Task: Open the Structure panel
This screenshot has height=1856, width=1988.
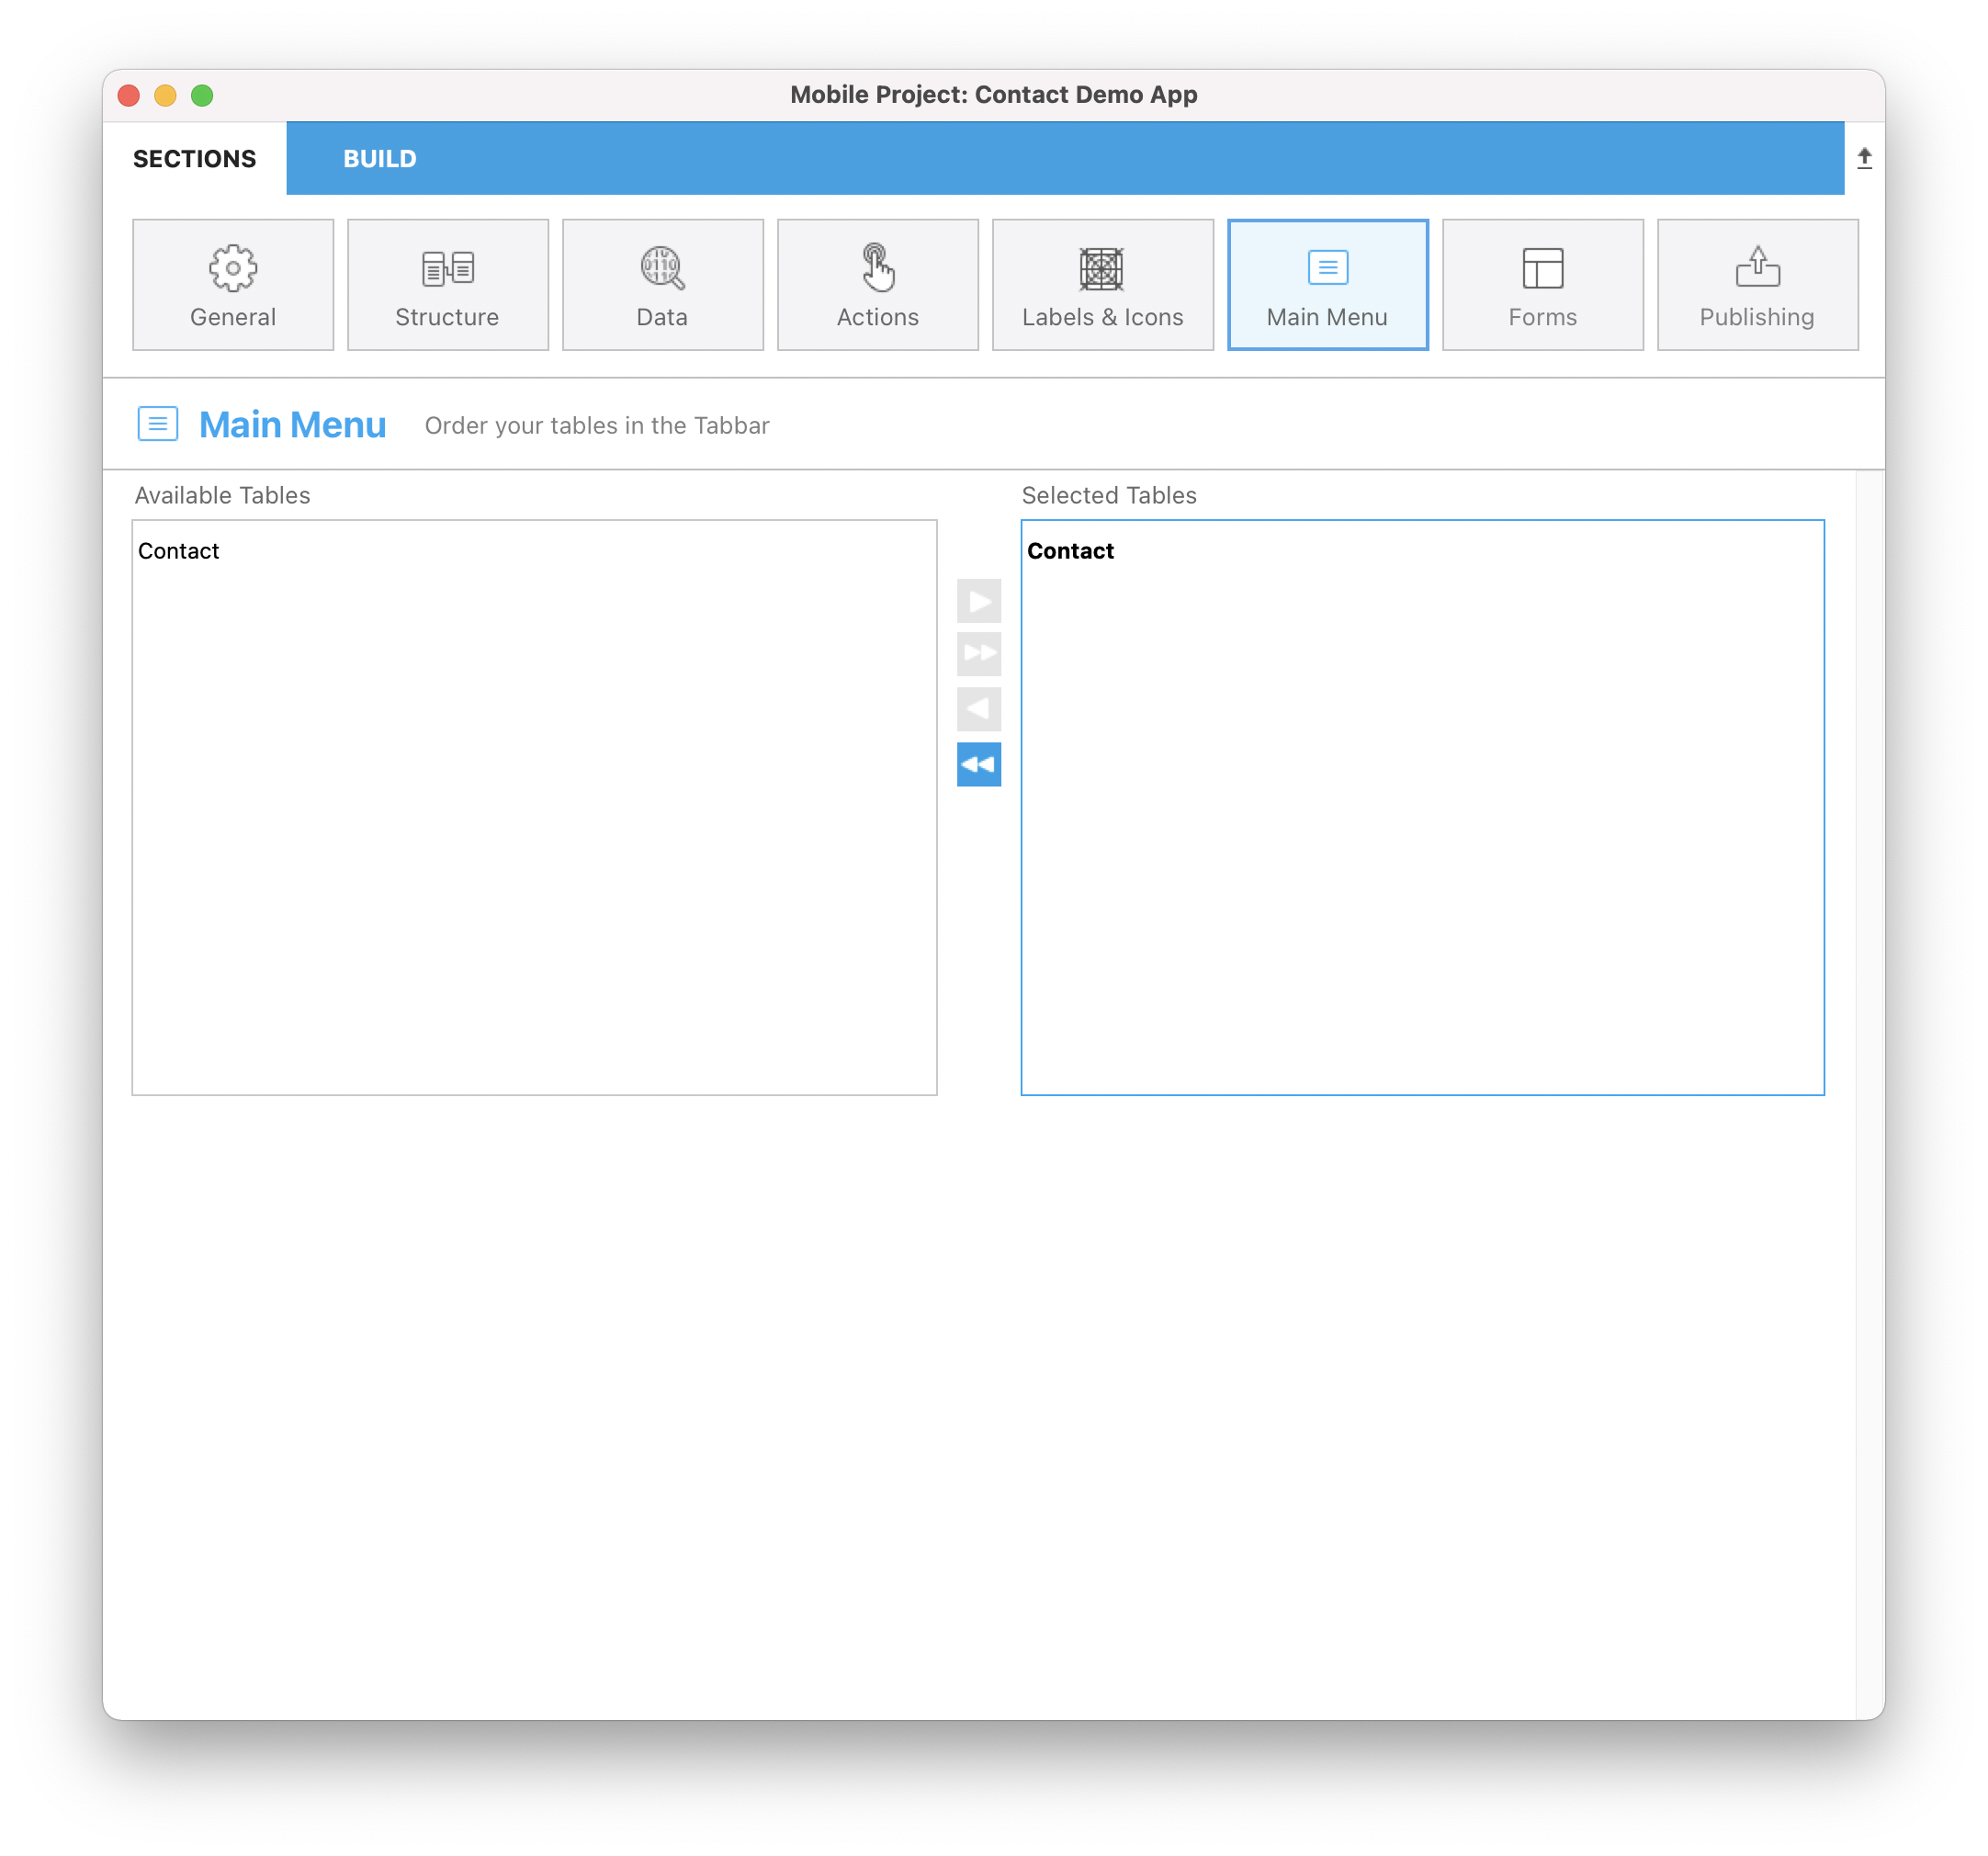Action: [x=448, y=284]
